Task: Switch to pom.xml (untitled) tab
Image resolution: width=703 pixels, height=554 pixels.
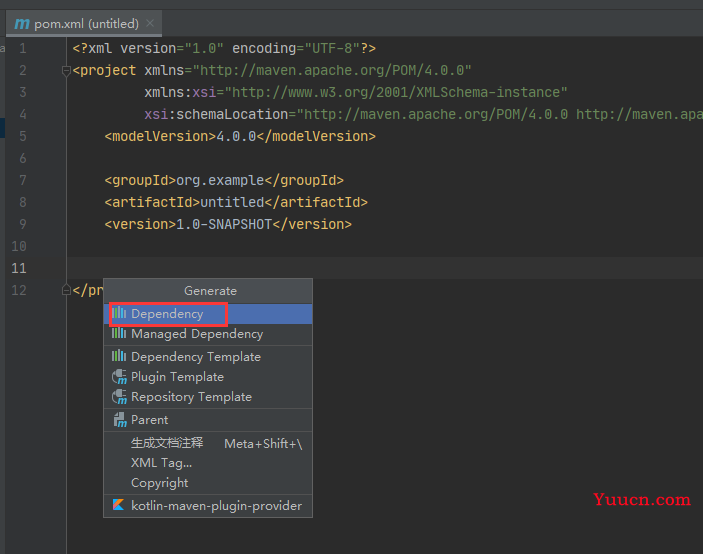Action: coord(84,24)
